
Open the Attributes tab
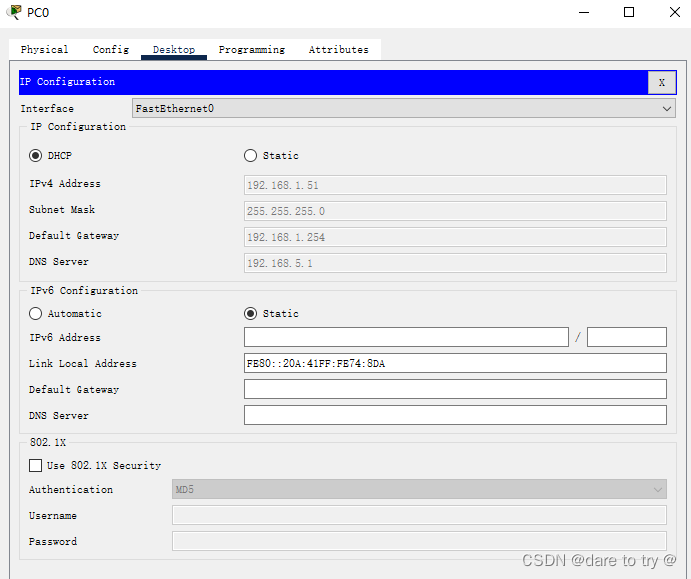click(x=338, y=49)
